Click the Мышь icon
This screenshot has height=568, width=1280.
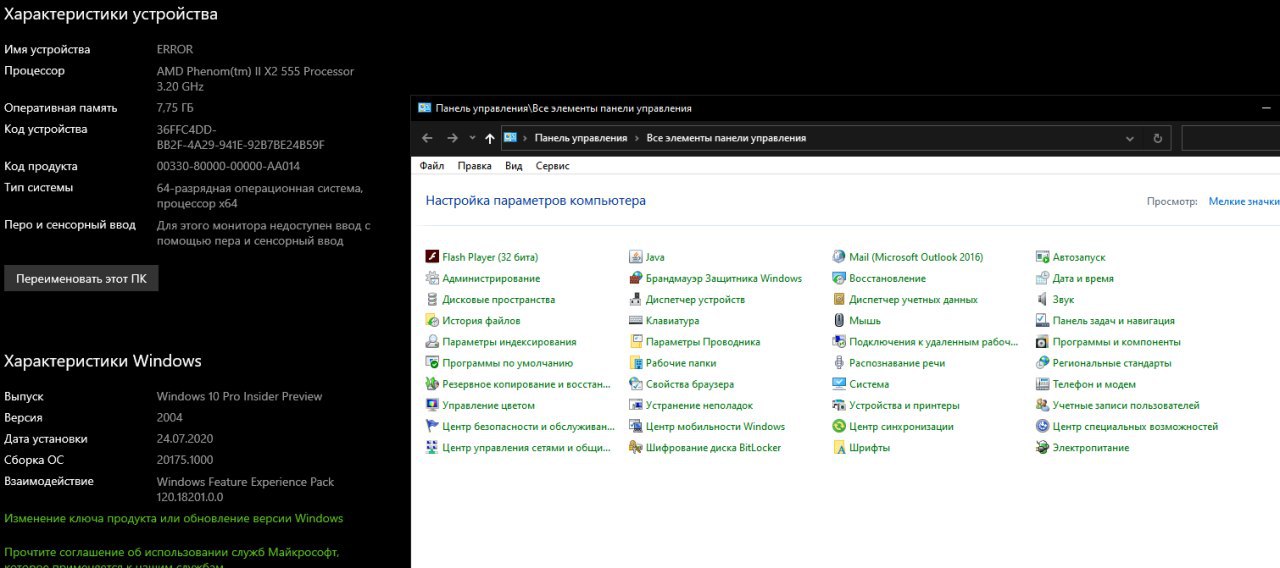click(x=839, y=321)
